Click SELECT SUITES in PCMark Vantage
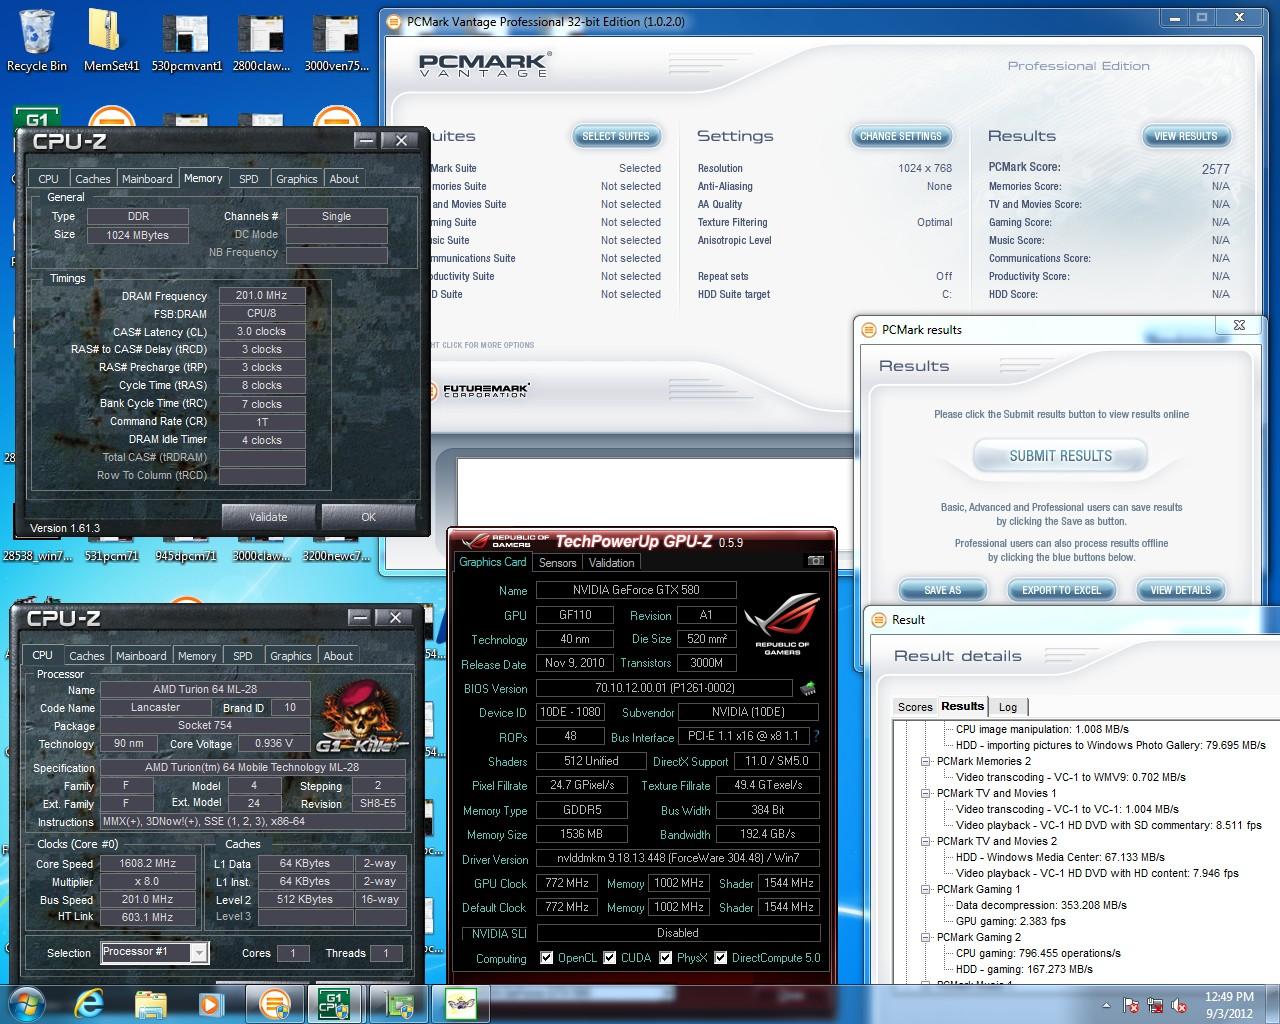Viewport: 1280px width, 1024px height. pos(615,136)
